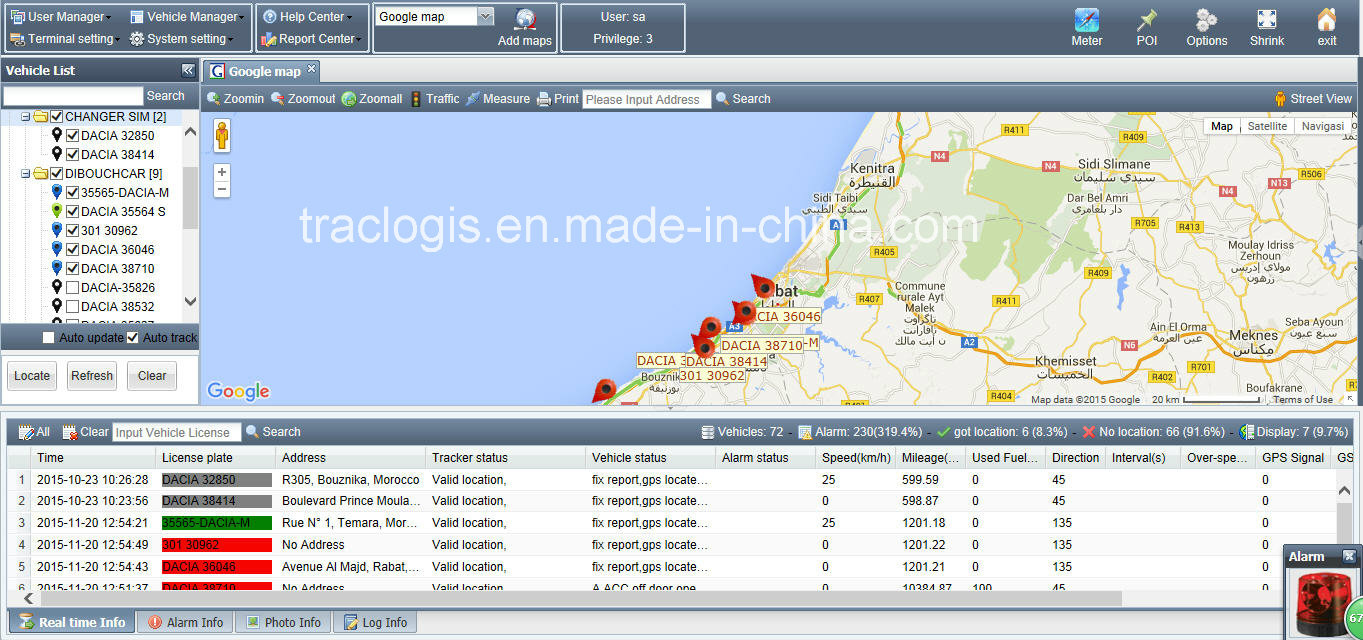Open Help Center menu

click(307, 17)
